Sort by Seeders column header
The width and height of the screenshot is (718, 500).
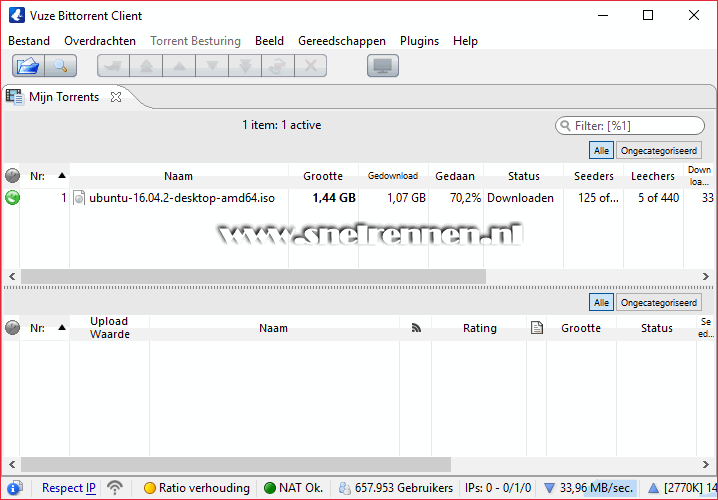[593, 176]
